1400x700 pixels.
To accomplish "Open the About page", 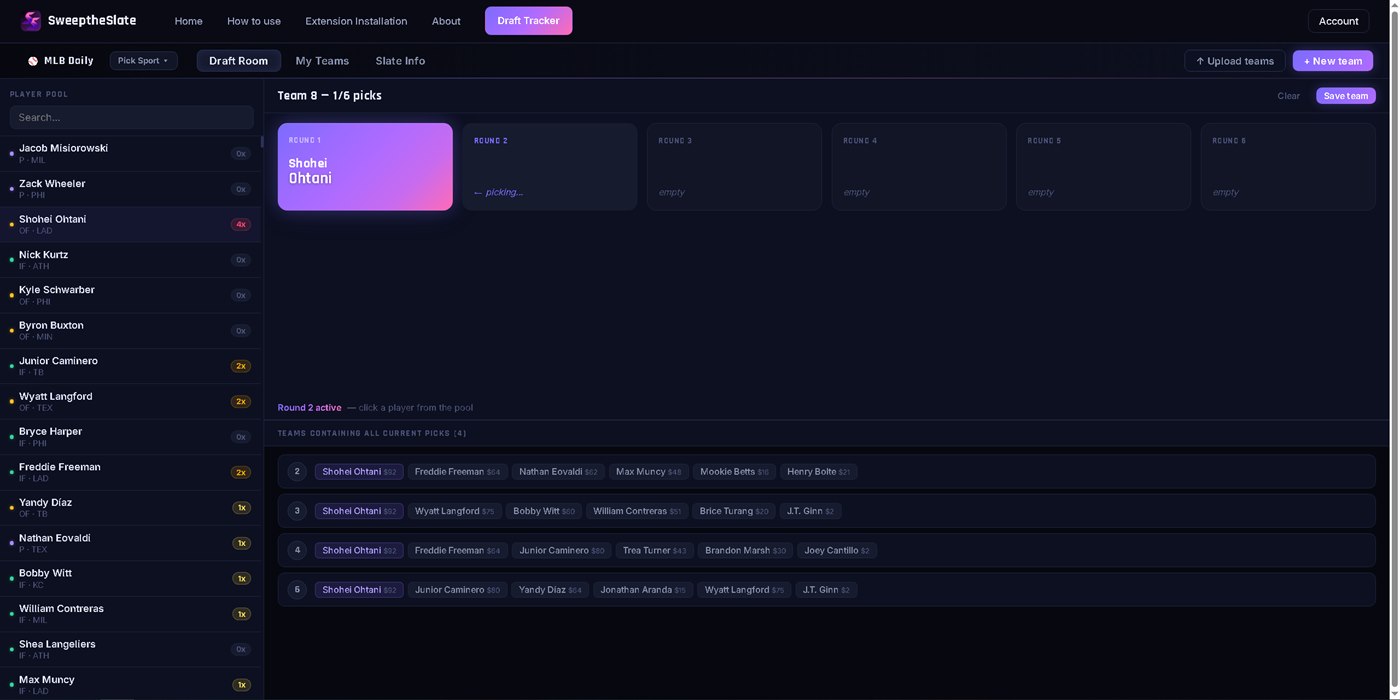I will [x=446, y=21].
